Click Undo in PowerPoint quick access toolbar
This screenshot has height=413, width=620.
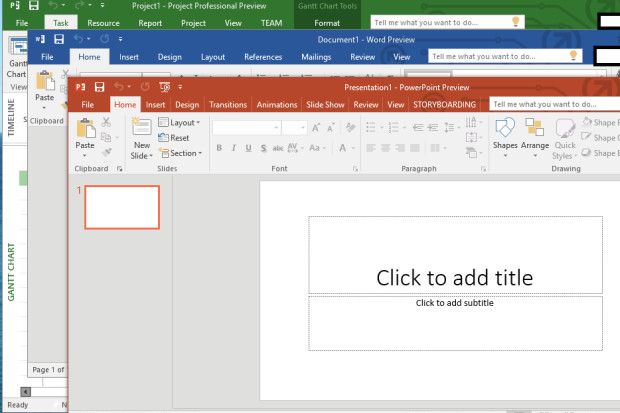tap(118, 87)
